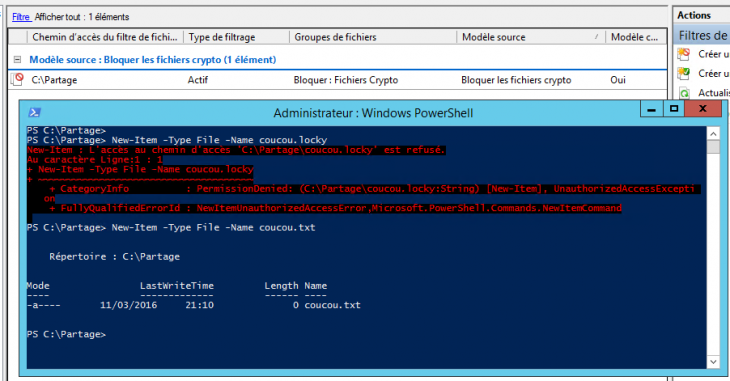Minimize the PowerShell window
730x381 pixels.
(651, 109)
